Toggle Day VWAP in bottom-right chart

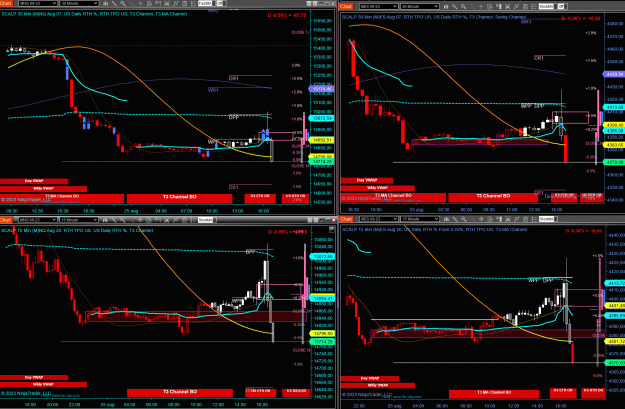tap(369, 378)
